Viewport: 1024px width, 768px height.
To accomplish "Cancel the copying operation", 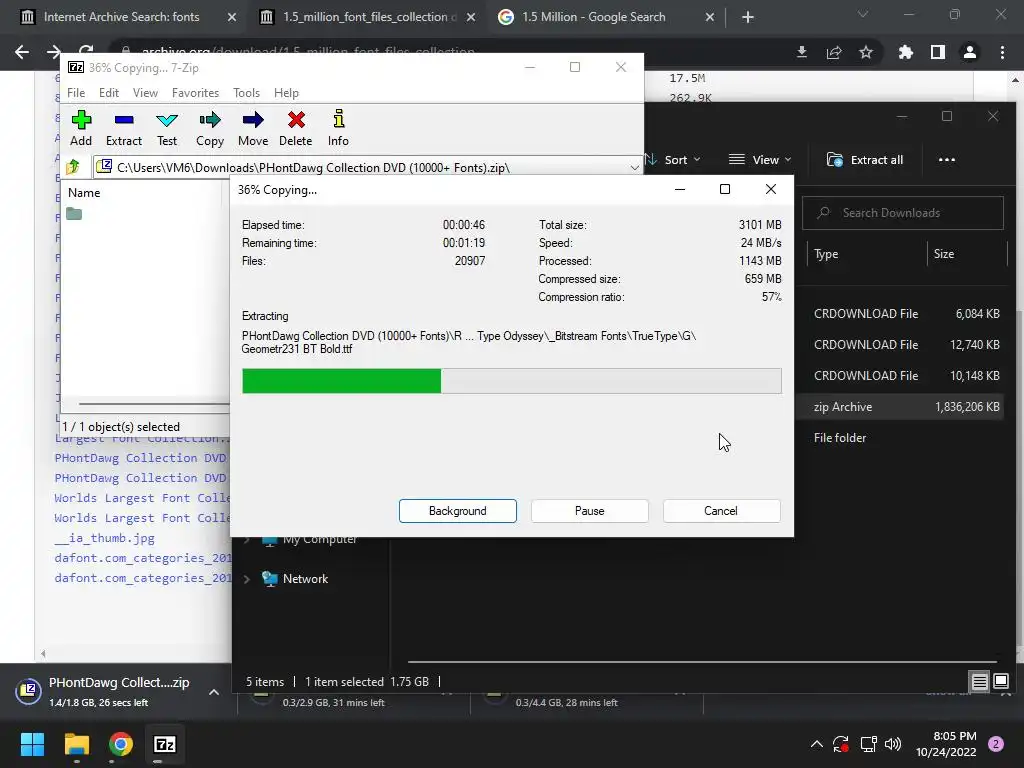I will click(x=721, y=511).
